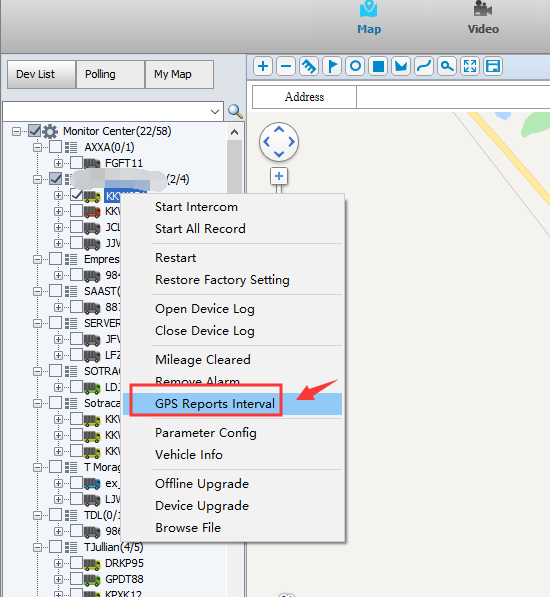
Task: Collapse the TJullian(4/5) group node
Action: [x=37, y=548]
